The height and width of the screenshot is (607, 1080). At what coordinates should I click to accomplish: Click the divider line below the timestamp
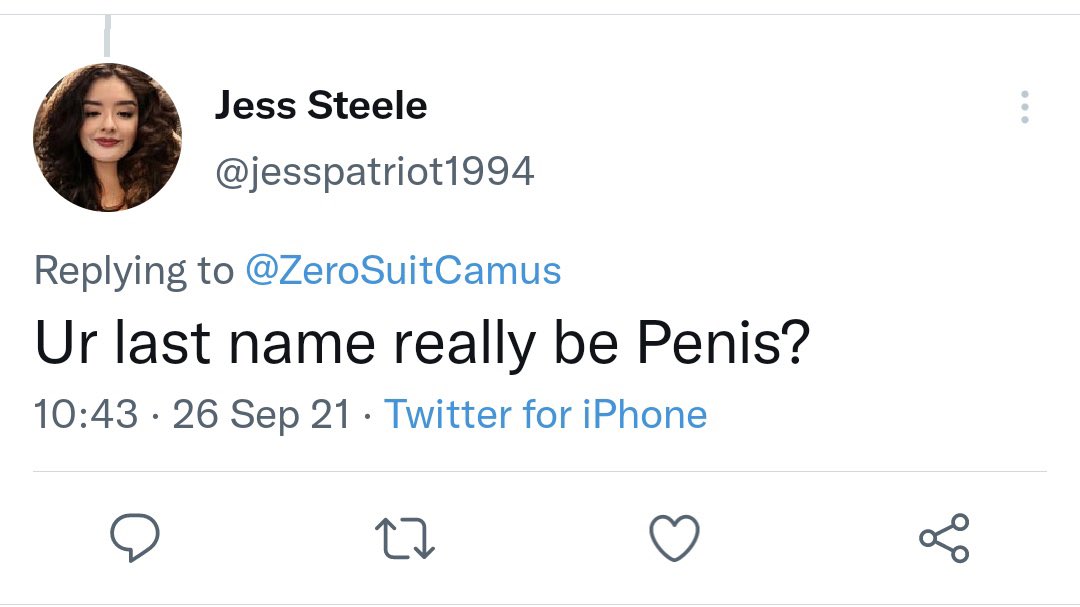pyautogui.click(x=540, y=471)
